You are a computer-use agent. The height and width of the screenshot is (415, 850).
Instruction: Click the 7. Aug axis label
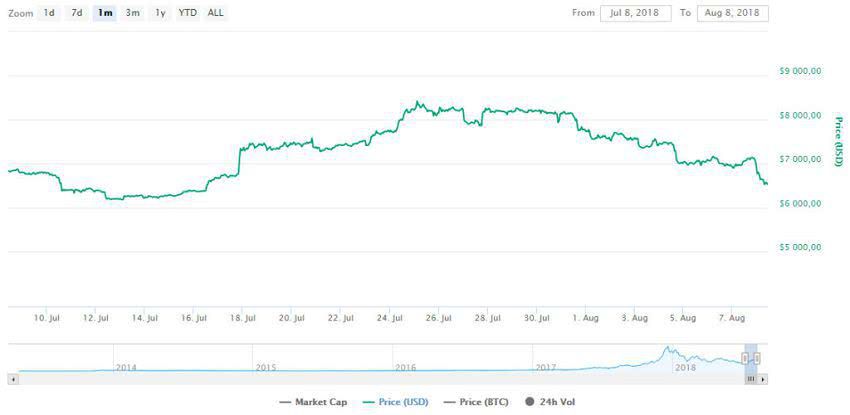click(732, 318)
